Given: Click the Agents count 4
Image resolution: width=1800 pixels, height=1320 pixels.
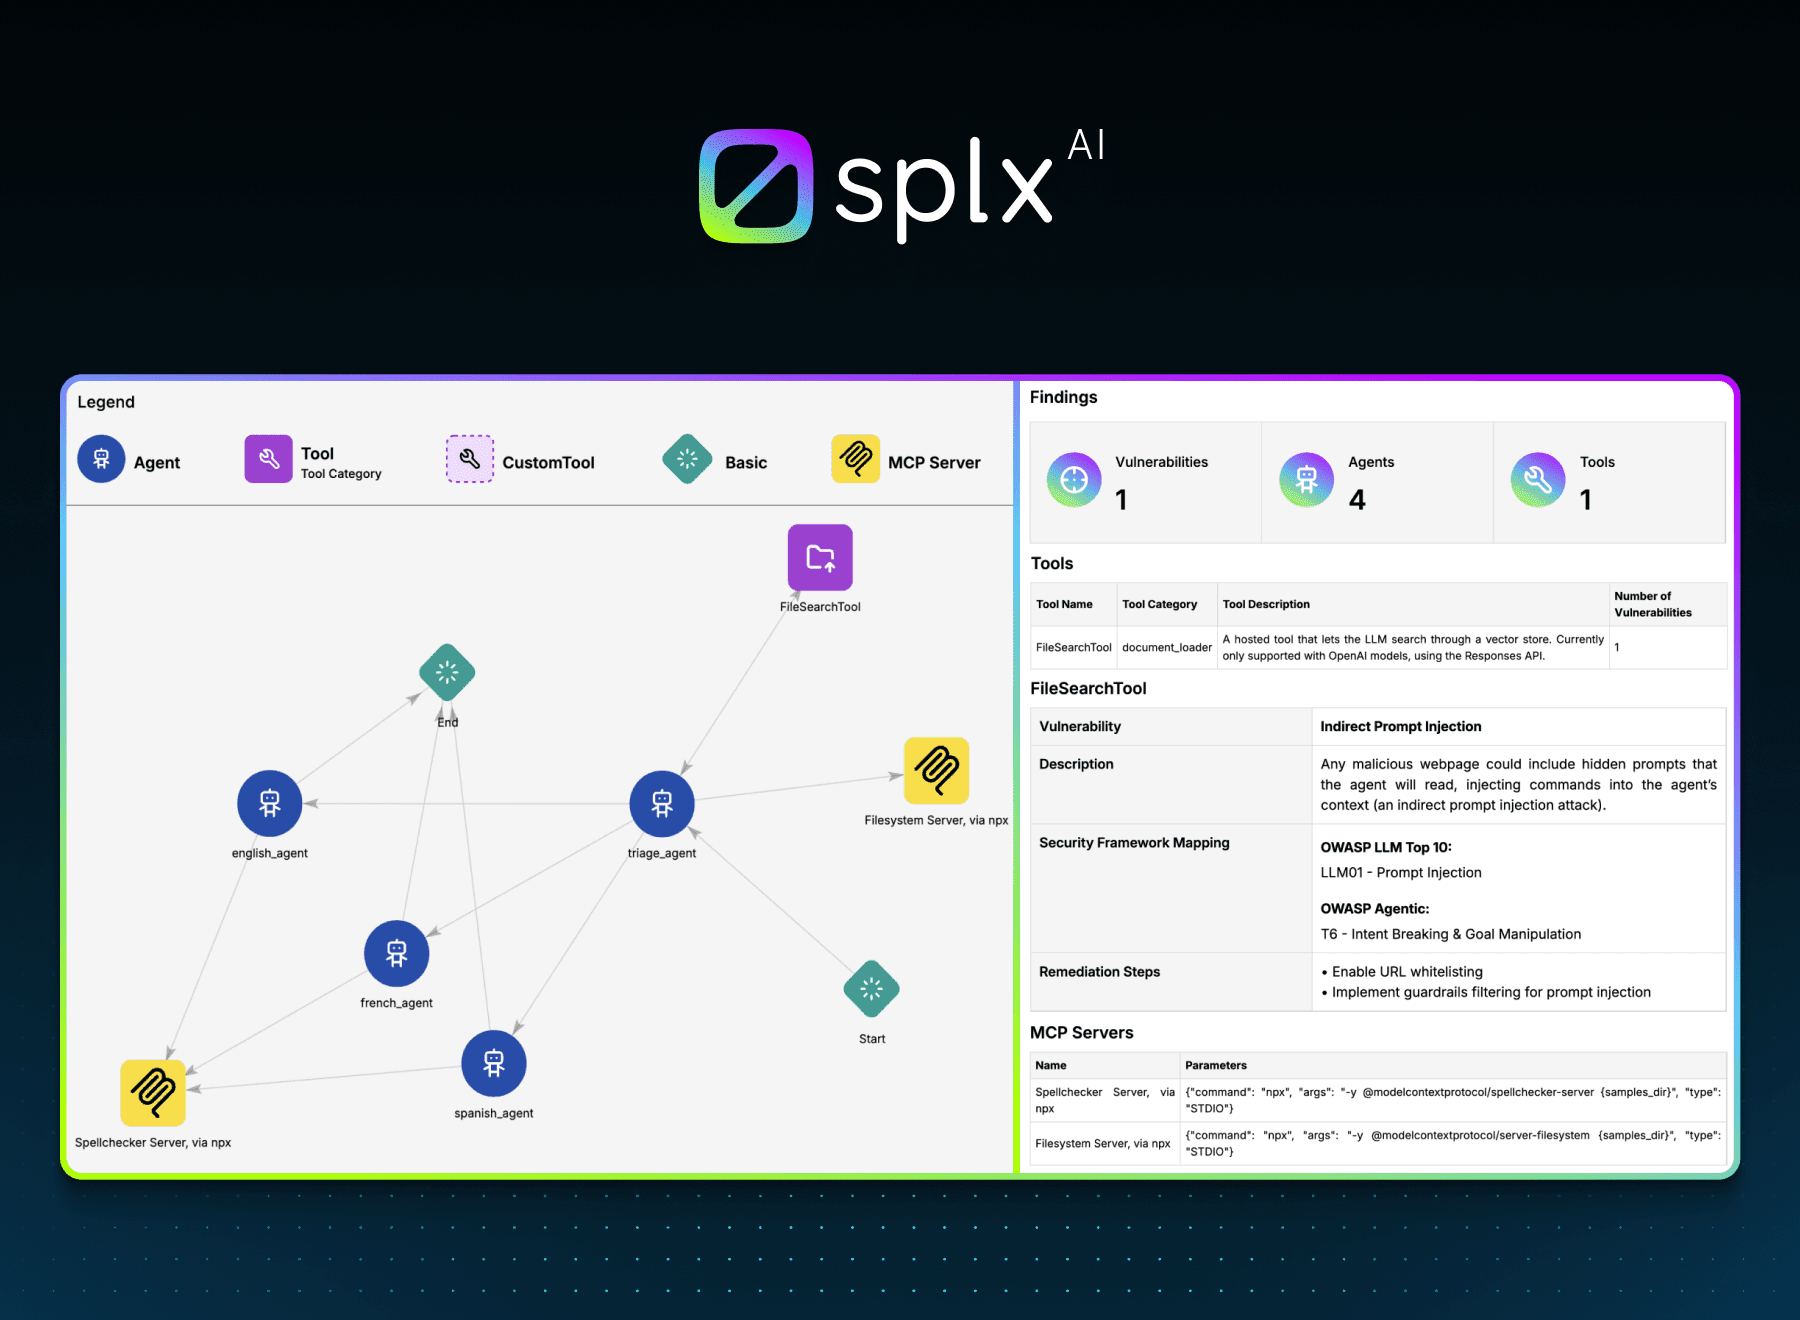Looking at the screenshot, I should click(1357, 499).
